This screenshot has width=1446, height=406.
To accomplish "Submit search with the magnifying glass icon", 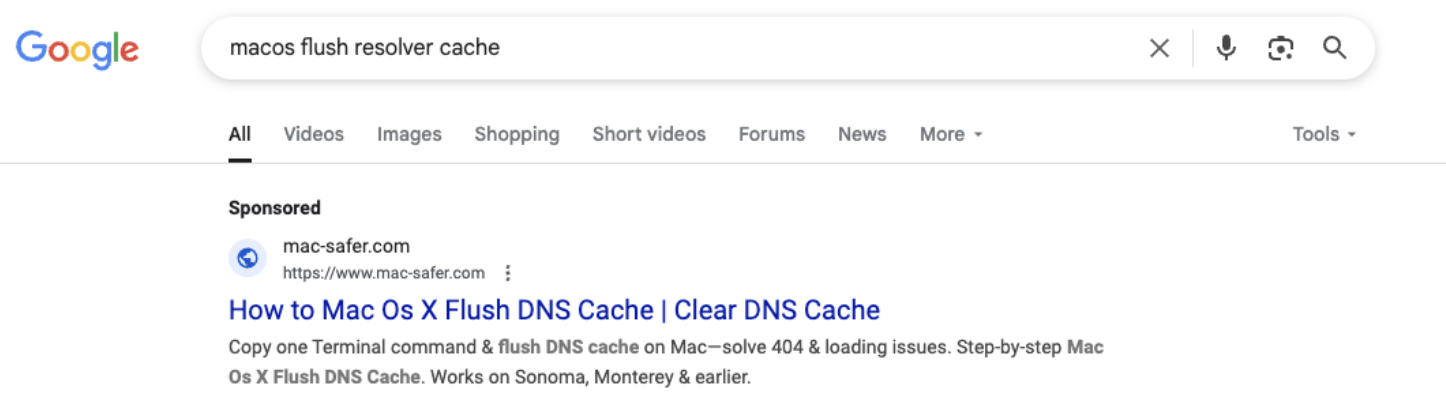I will 1335,48.
